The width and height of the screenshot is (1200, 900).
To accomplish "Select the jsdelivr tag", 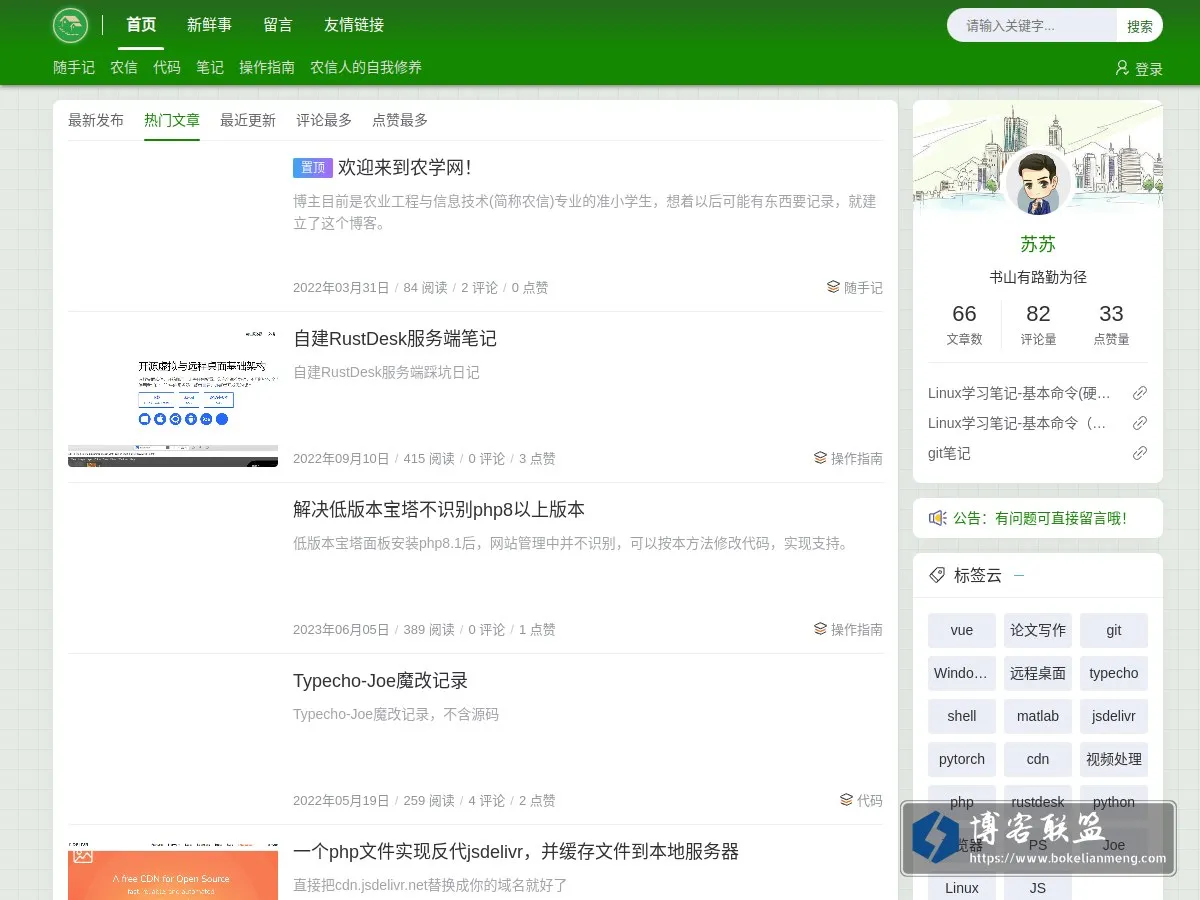I will pos(1114,716).
